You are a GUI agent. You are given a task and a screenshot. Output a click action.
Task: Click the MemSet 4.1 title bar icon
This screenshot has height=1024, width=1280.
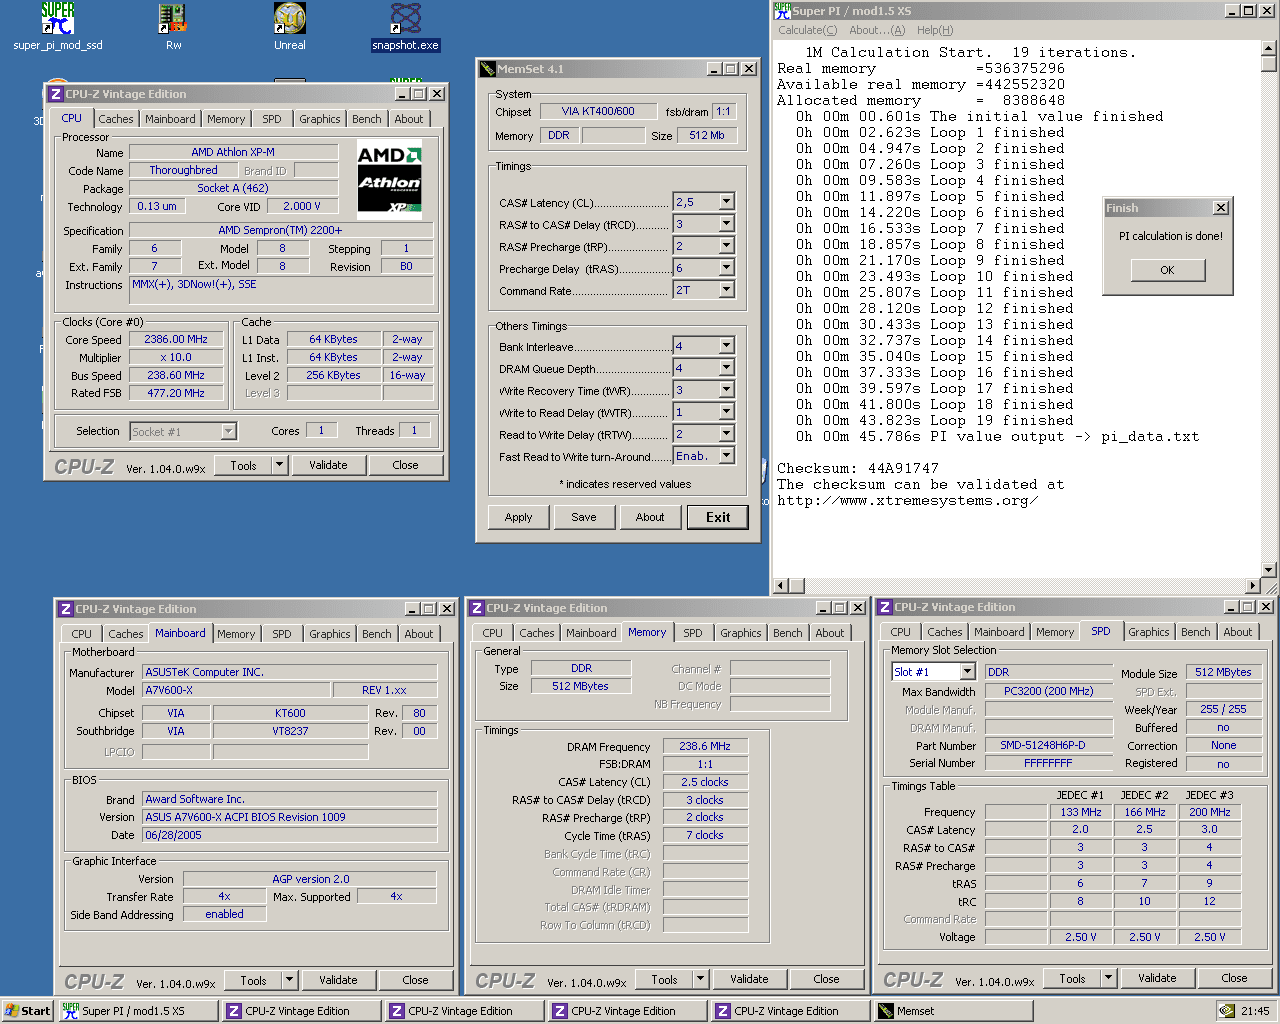coord(488,69)
